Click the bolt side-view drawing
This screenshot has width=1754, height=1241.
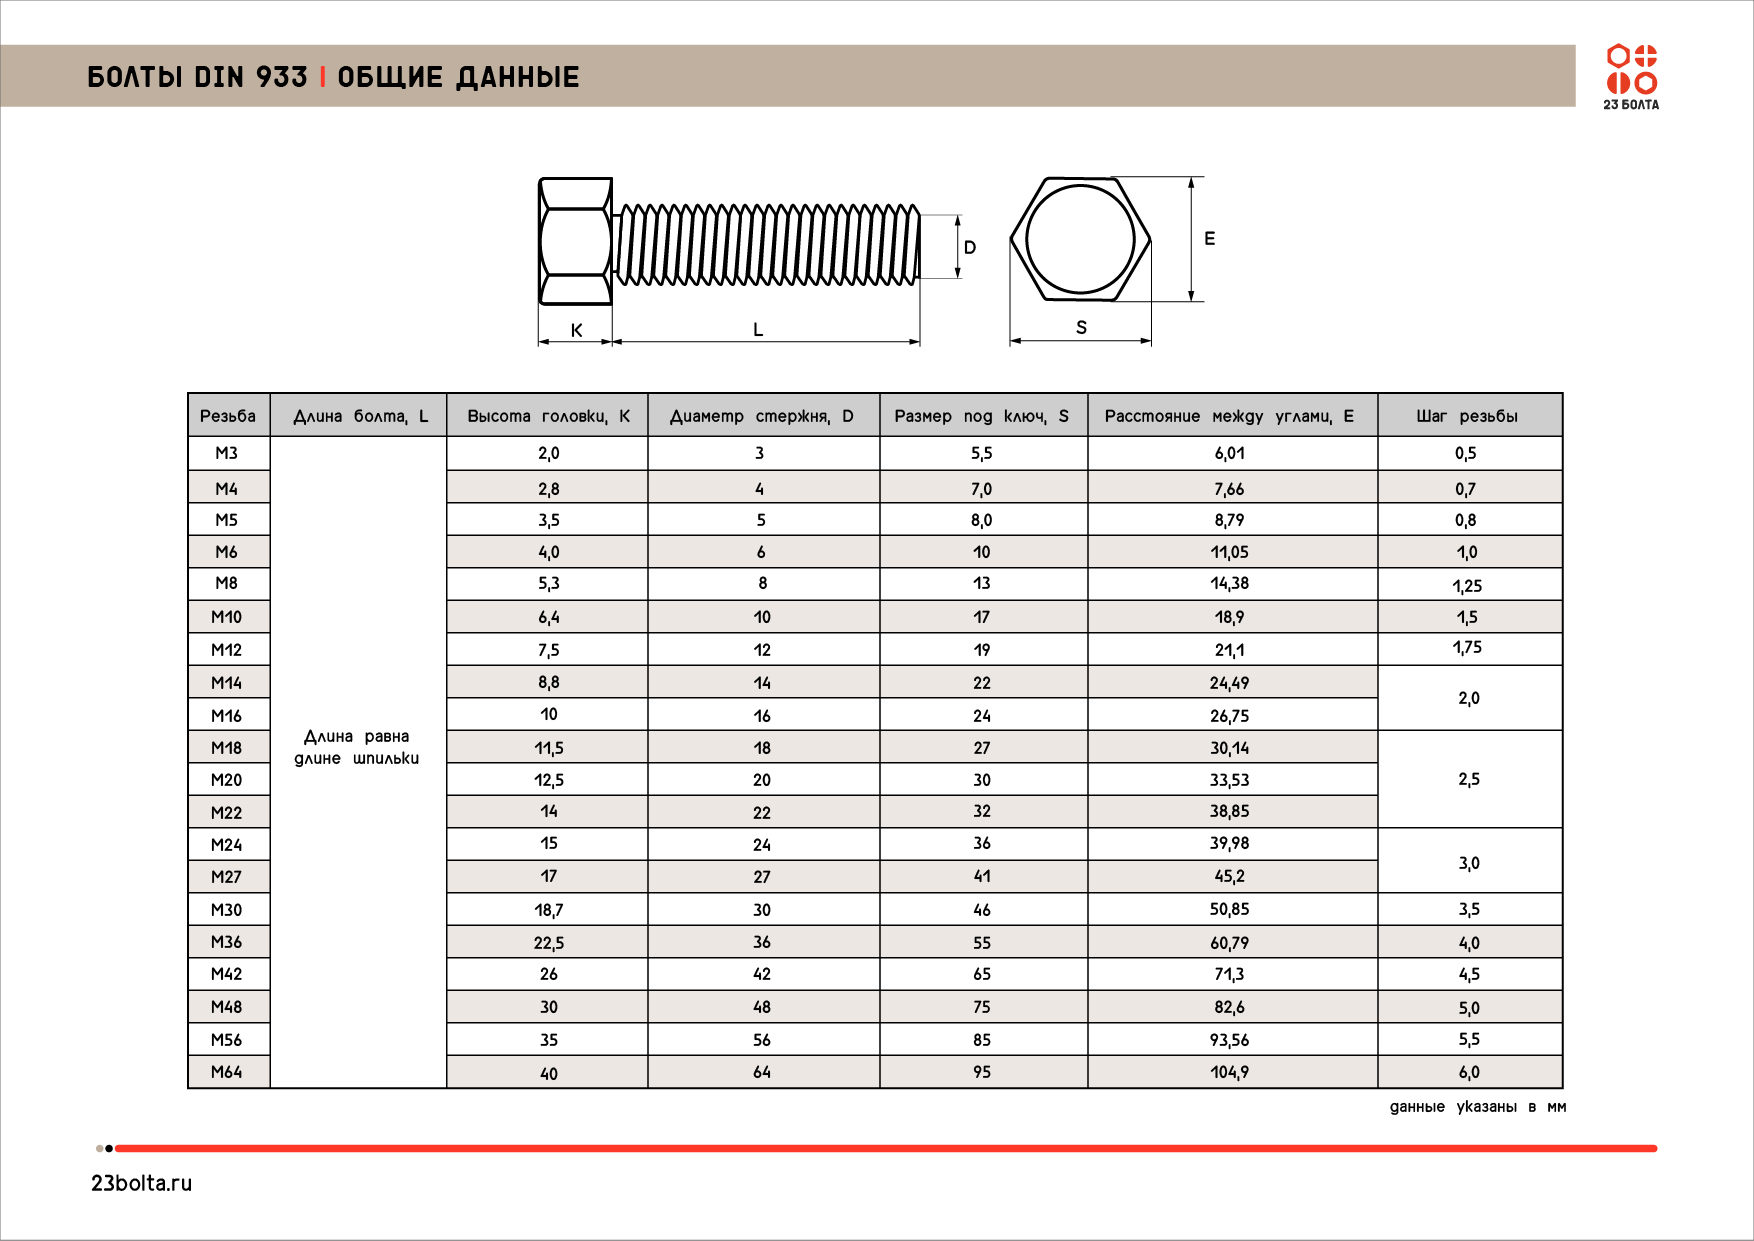pos(730,244)
